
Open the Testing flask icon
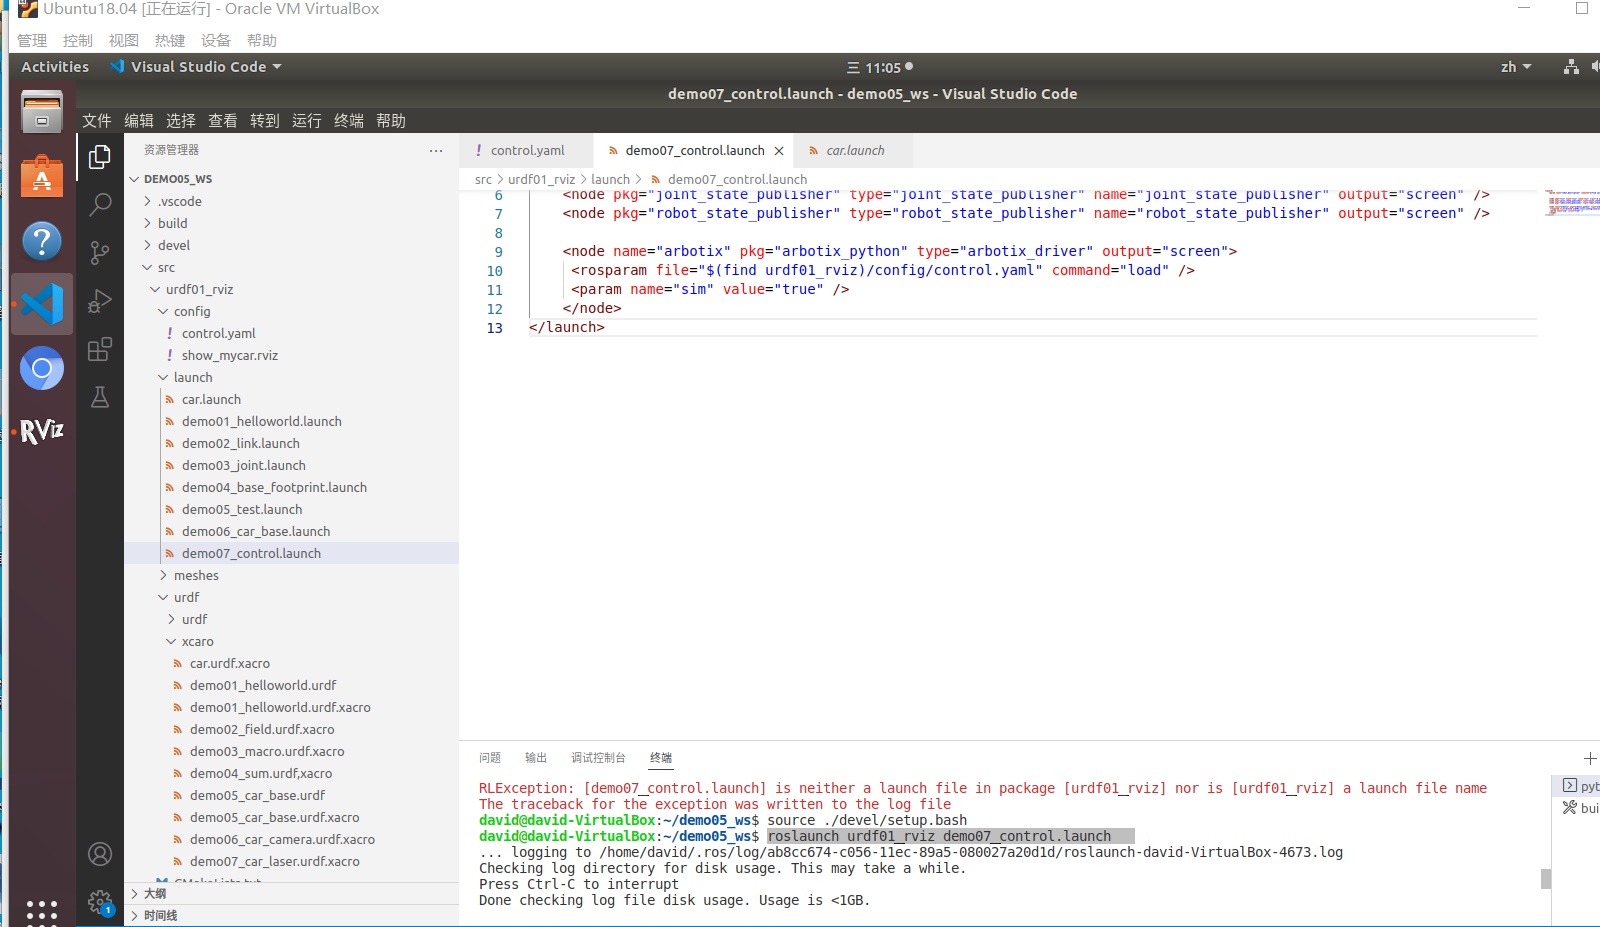point(100,397)
